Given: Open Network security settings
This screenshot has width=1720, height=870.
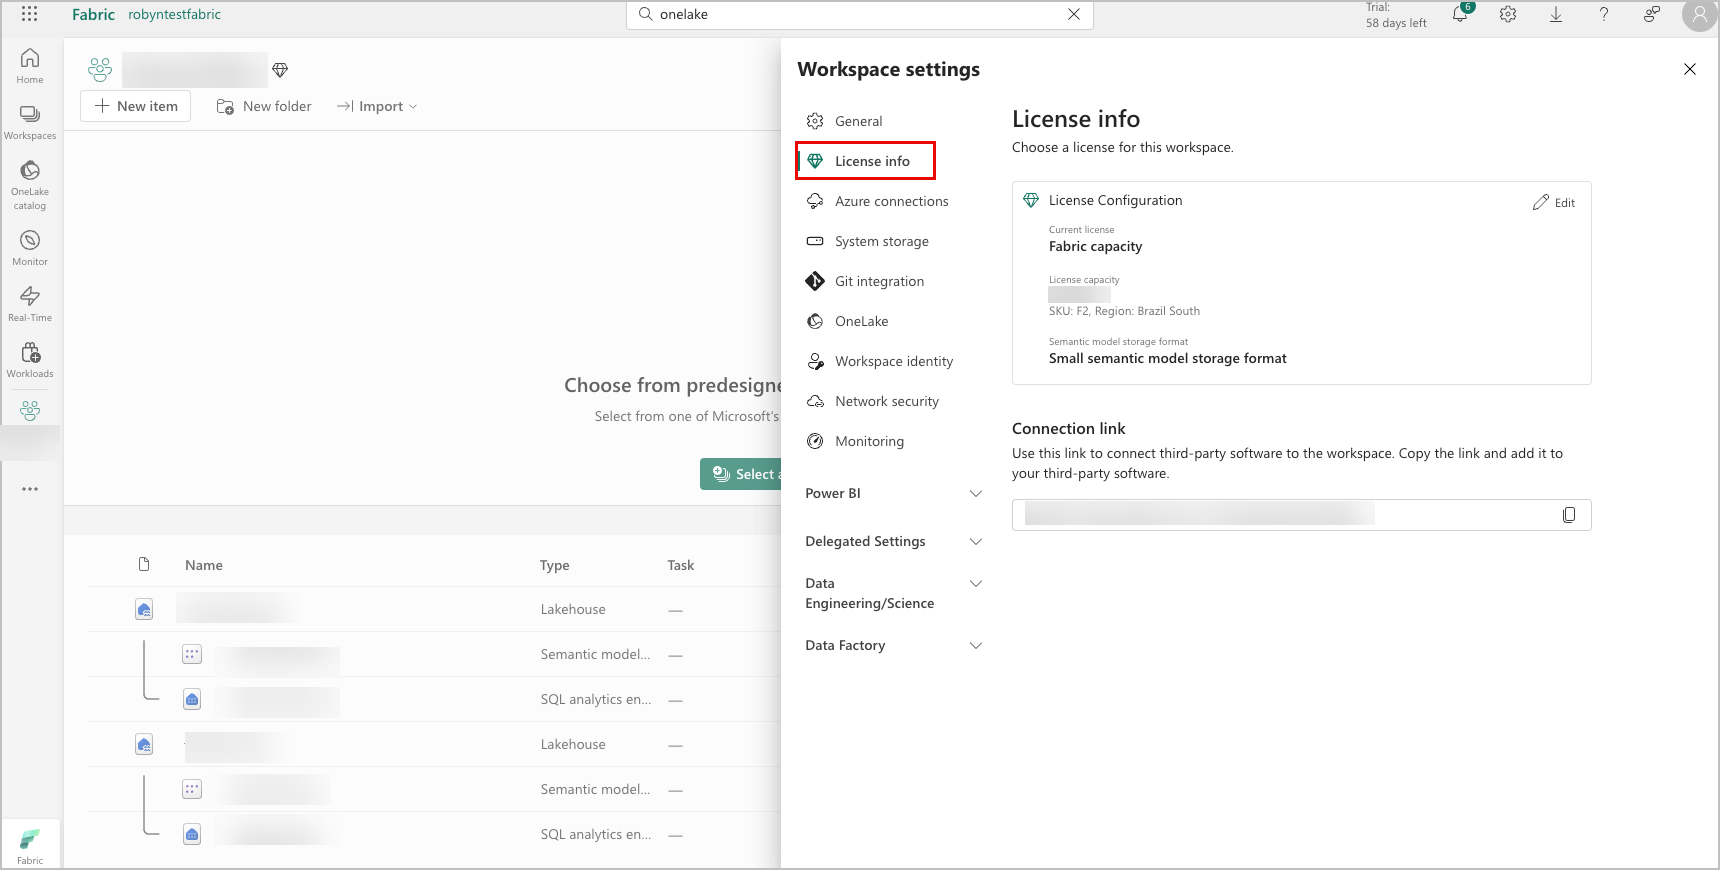Looking at the screenshot, I should [873, 401].
